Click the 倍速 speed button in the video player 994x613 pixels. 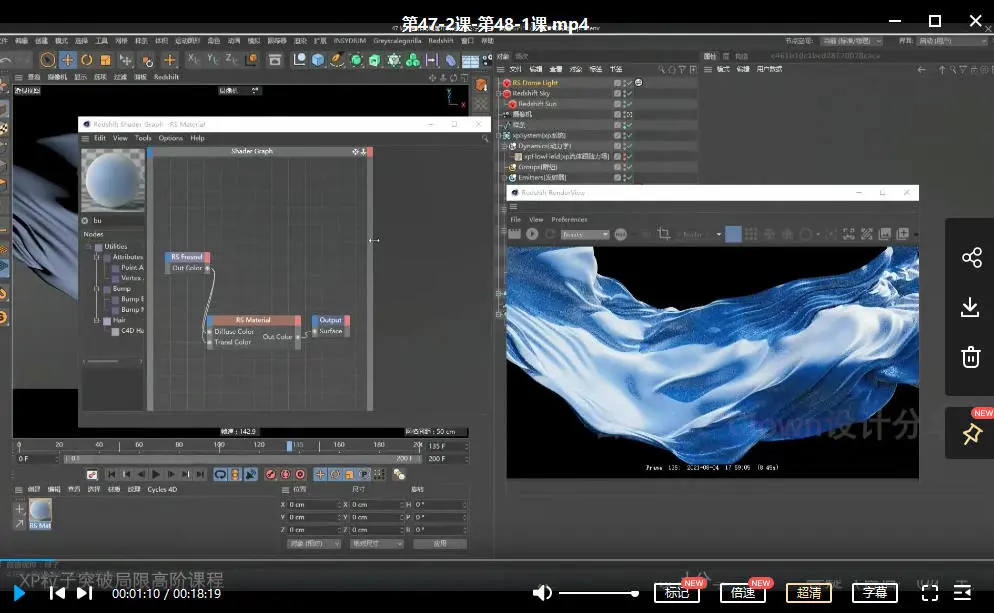742,592
